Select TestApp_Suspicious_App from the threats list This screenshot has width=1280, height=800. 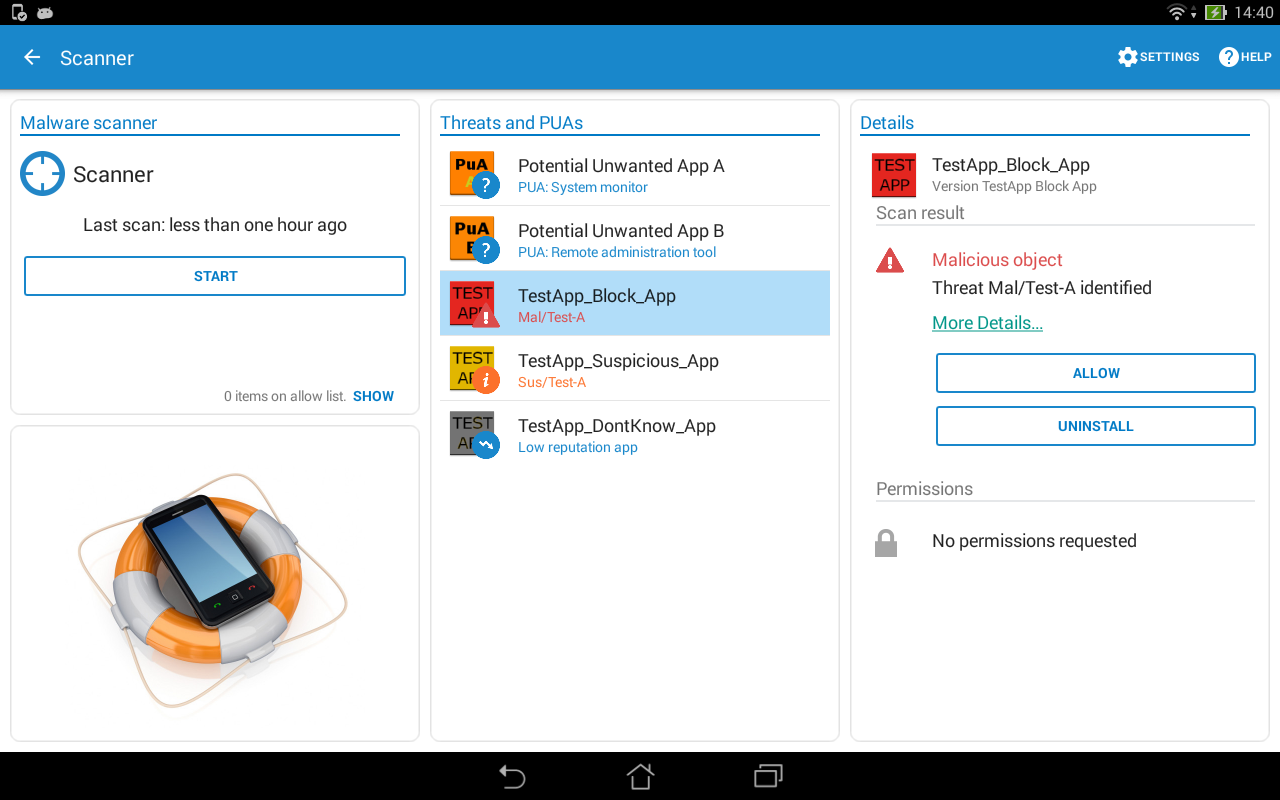pos(635,368)
